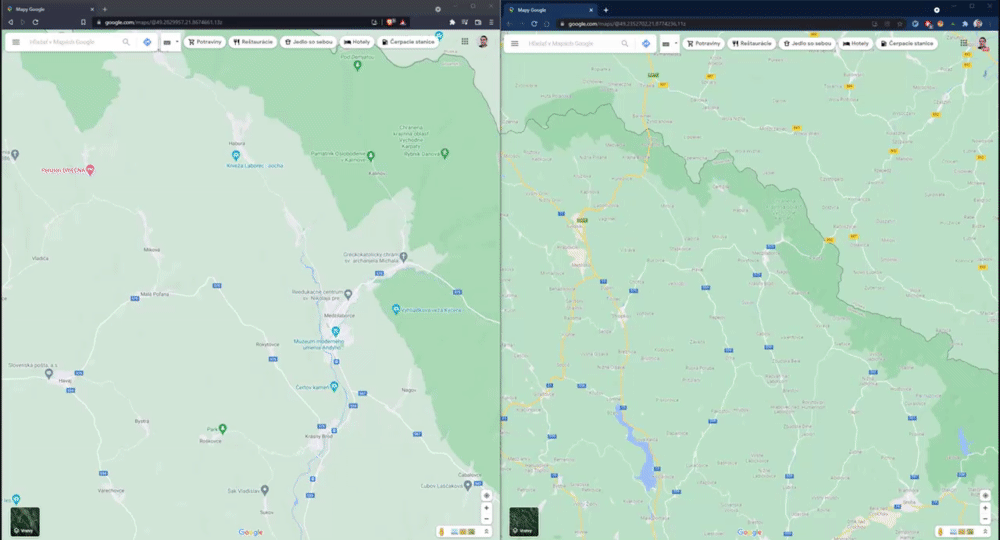Viewport: 1000px width, 540px height.
Task: Click Reštaurácie chip in left Maps window
Action: coord(253,42)
